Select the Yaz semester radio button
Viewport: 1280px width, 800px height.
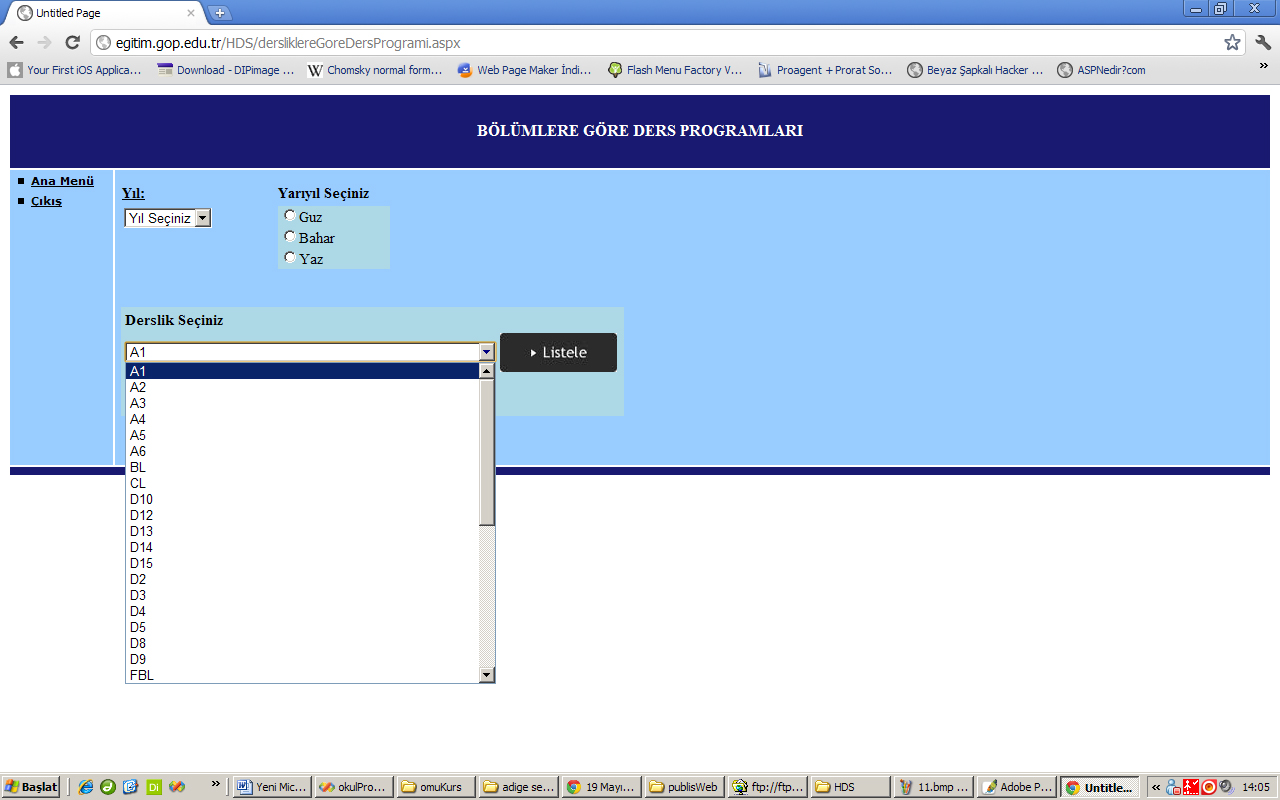pyautogui.click(x=290, y=257)
